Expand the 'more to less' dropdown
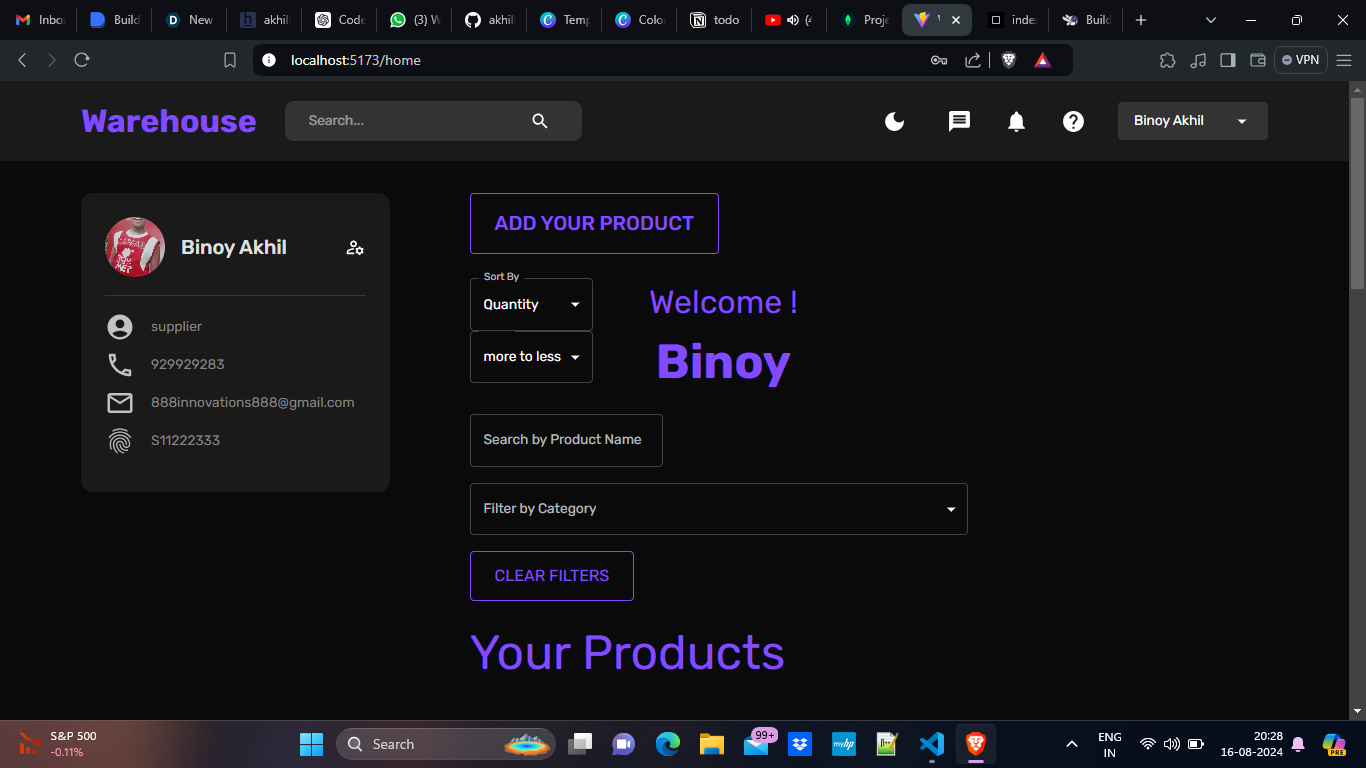 tap(531, 356)
